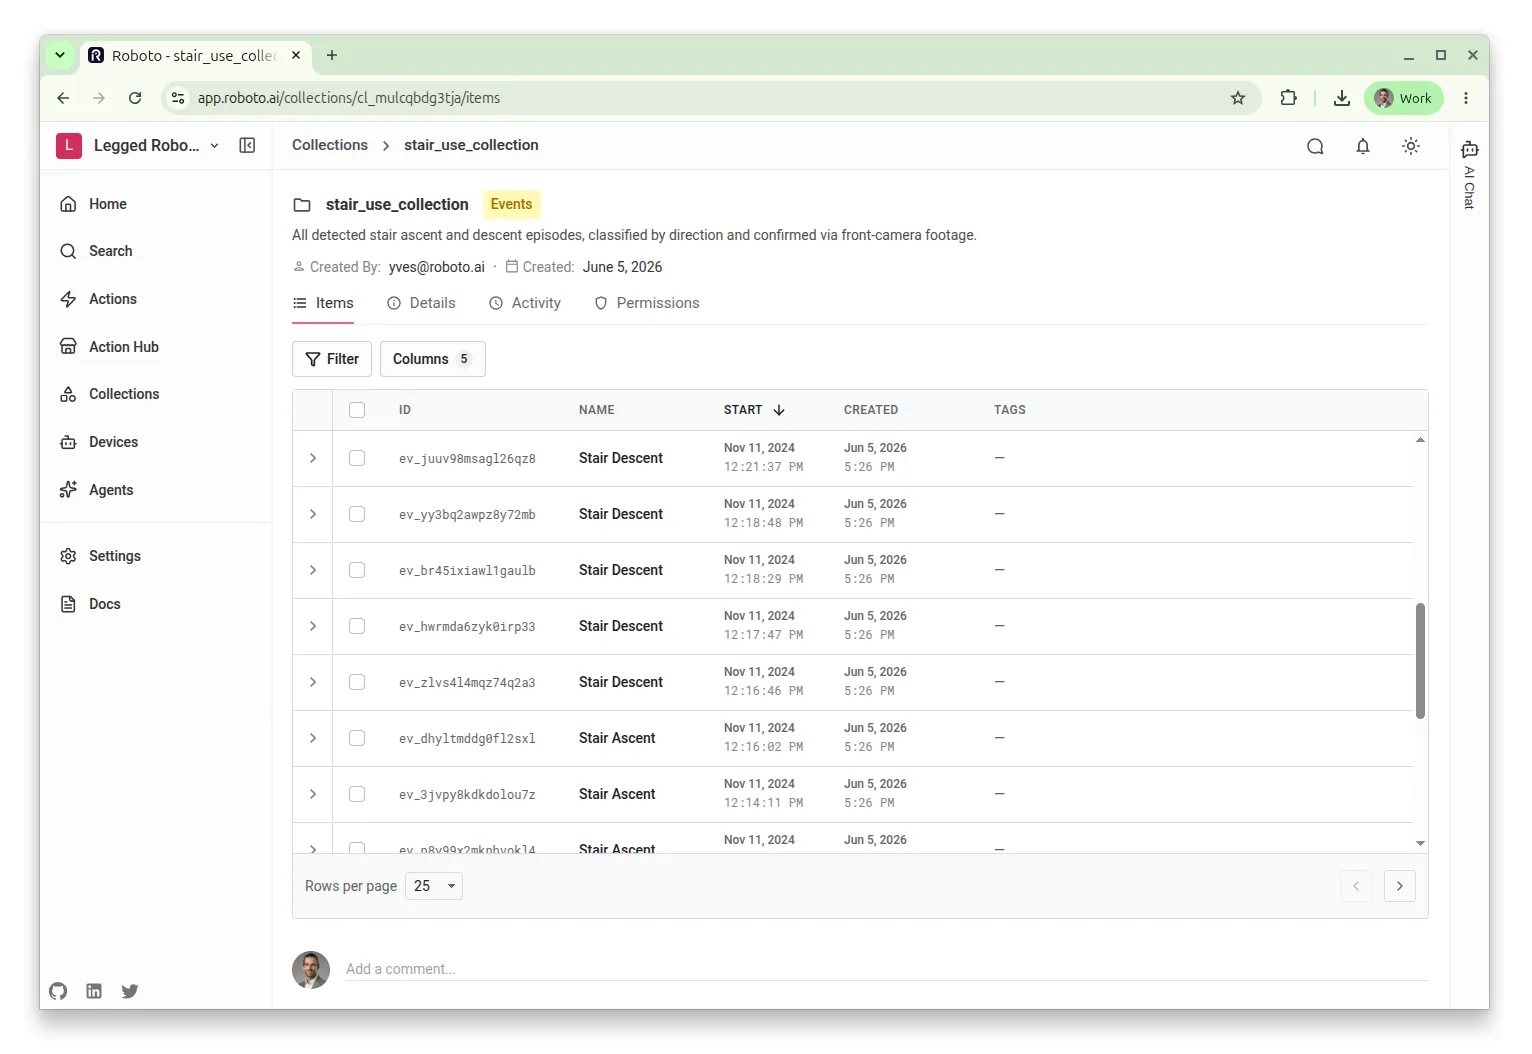Expand row ev_juuv98msagl26qz8 details

click(x=313, y=458)
